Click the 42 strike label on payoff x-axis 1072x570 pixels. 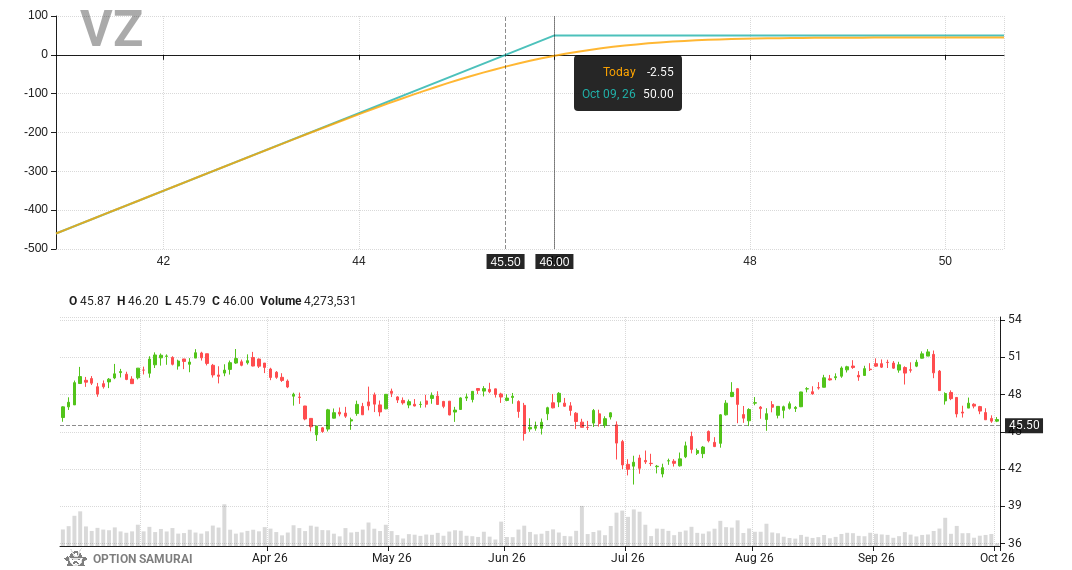[x=163, y=260]
